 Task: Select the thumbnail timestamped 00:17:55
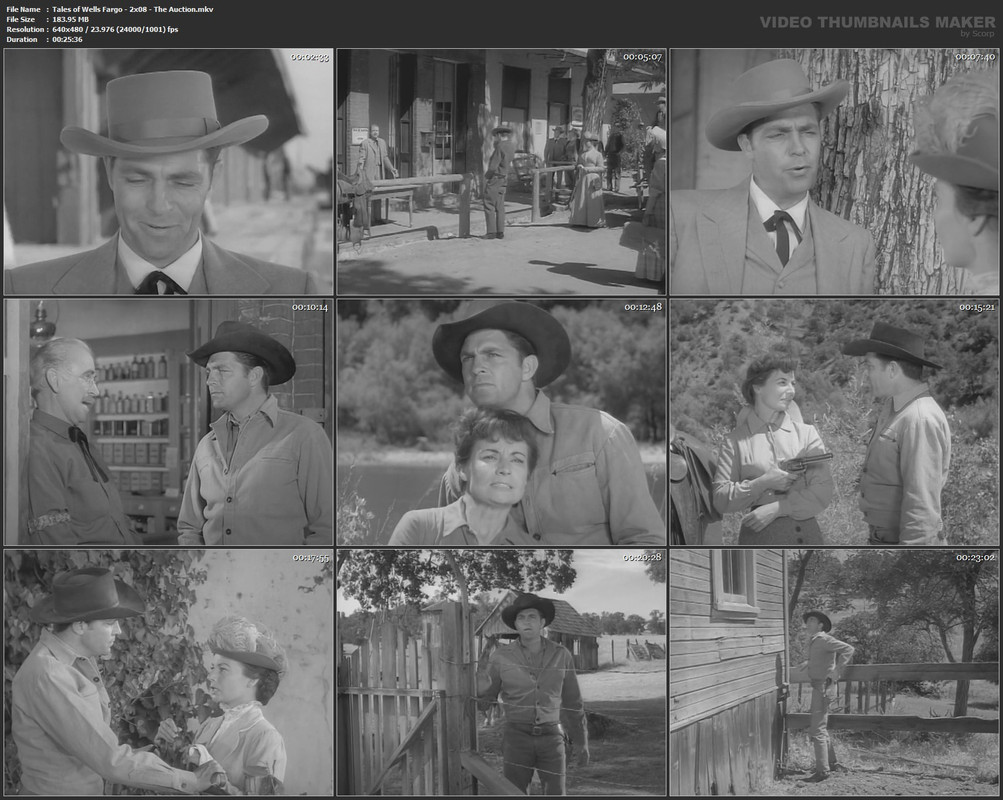[x=168, y=672]
